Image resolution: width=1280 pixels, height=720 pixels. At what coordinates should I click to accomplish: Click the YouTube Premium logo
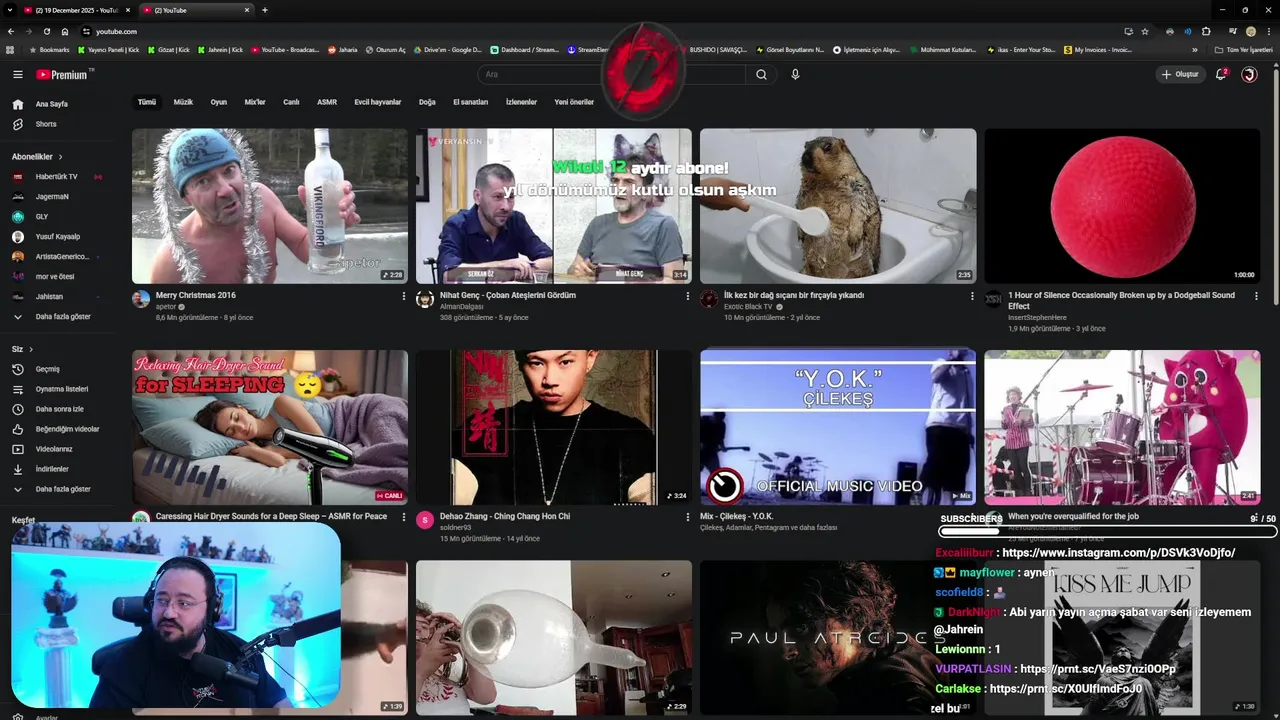click(x=64, y=74)
